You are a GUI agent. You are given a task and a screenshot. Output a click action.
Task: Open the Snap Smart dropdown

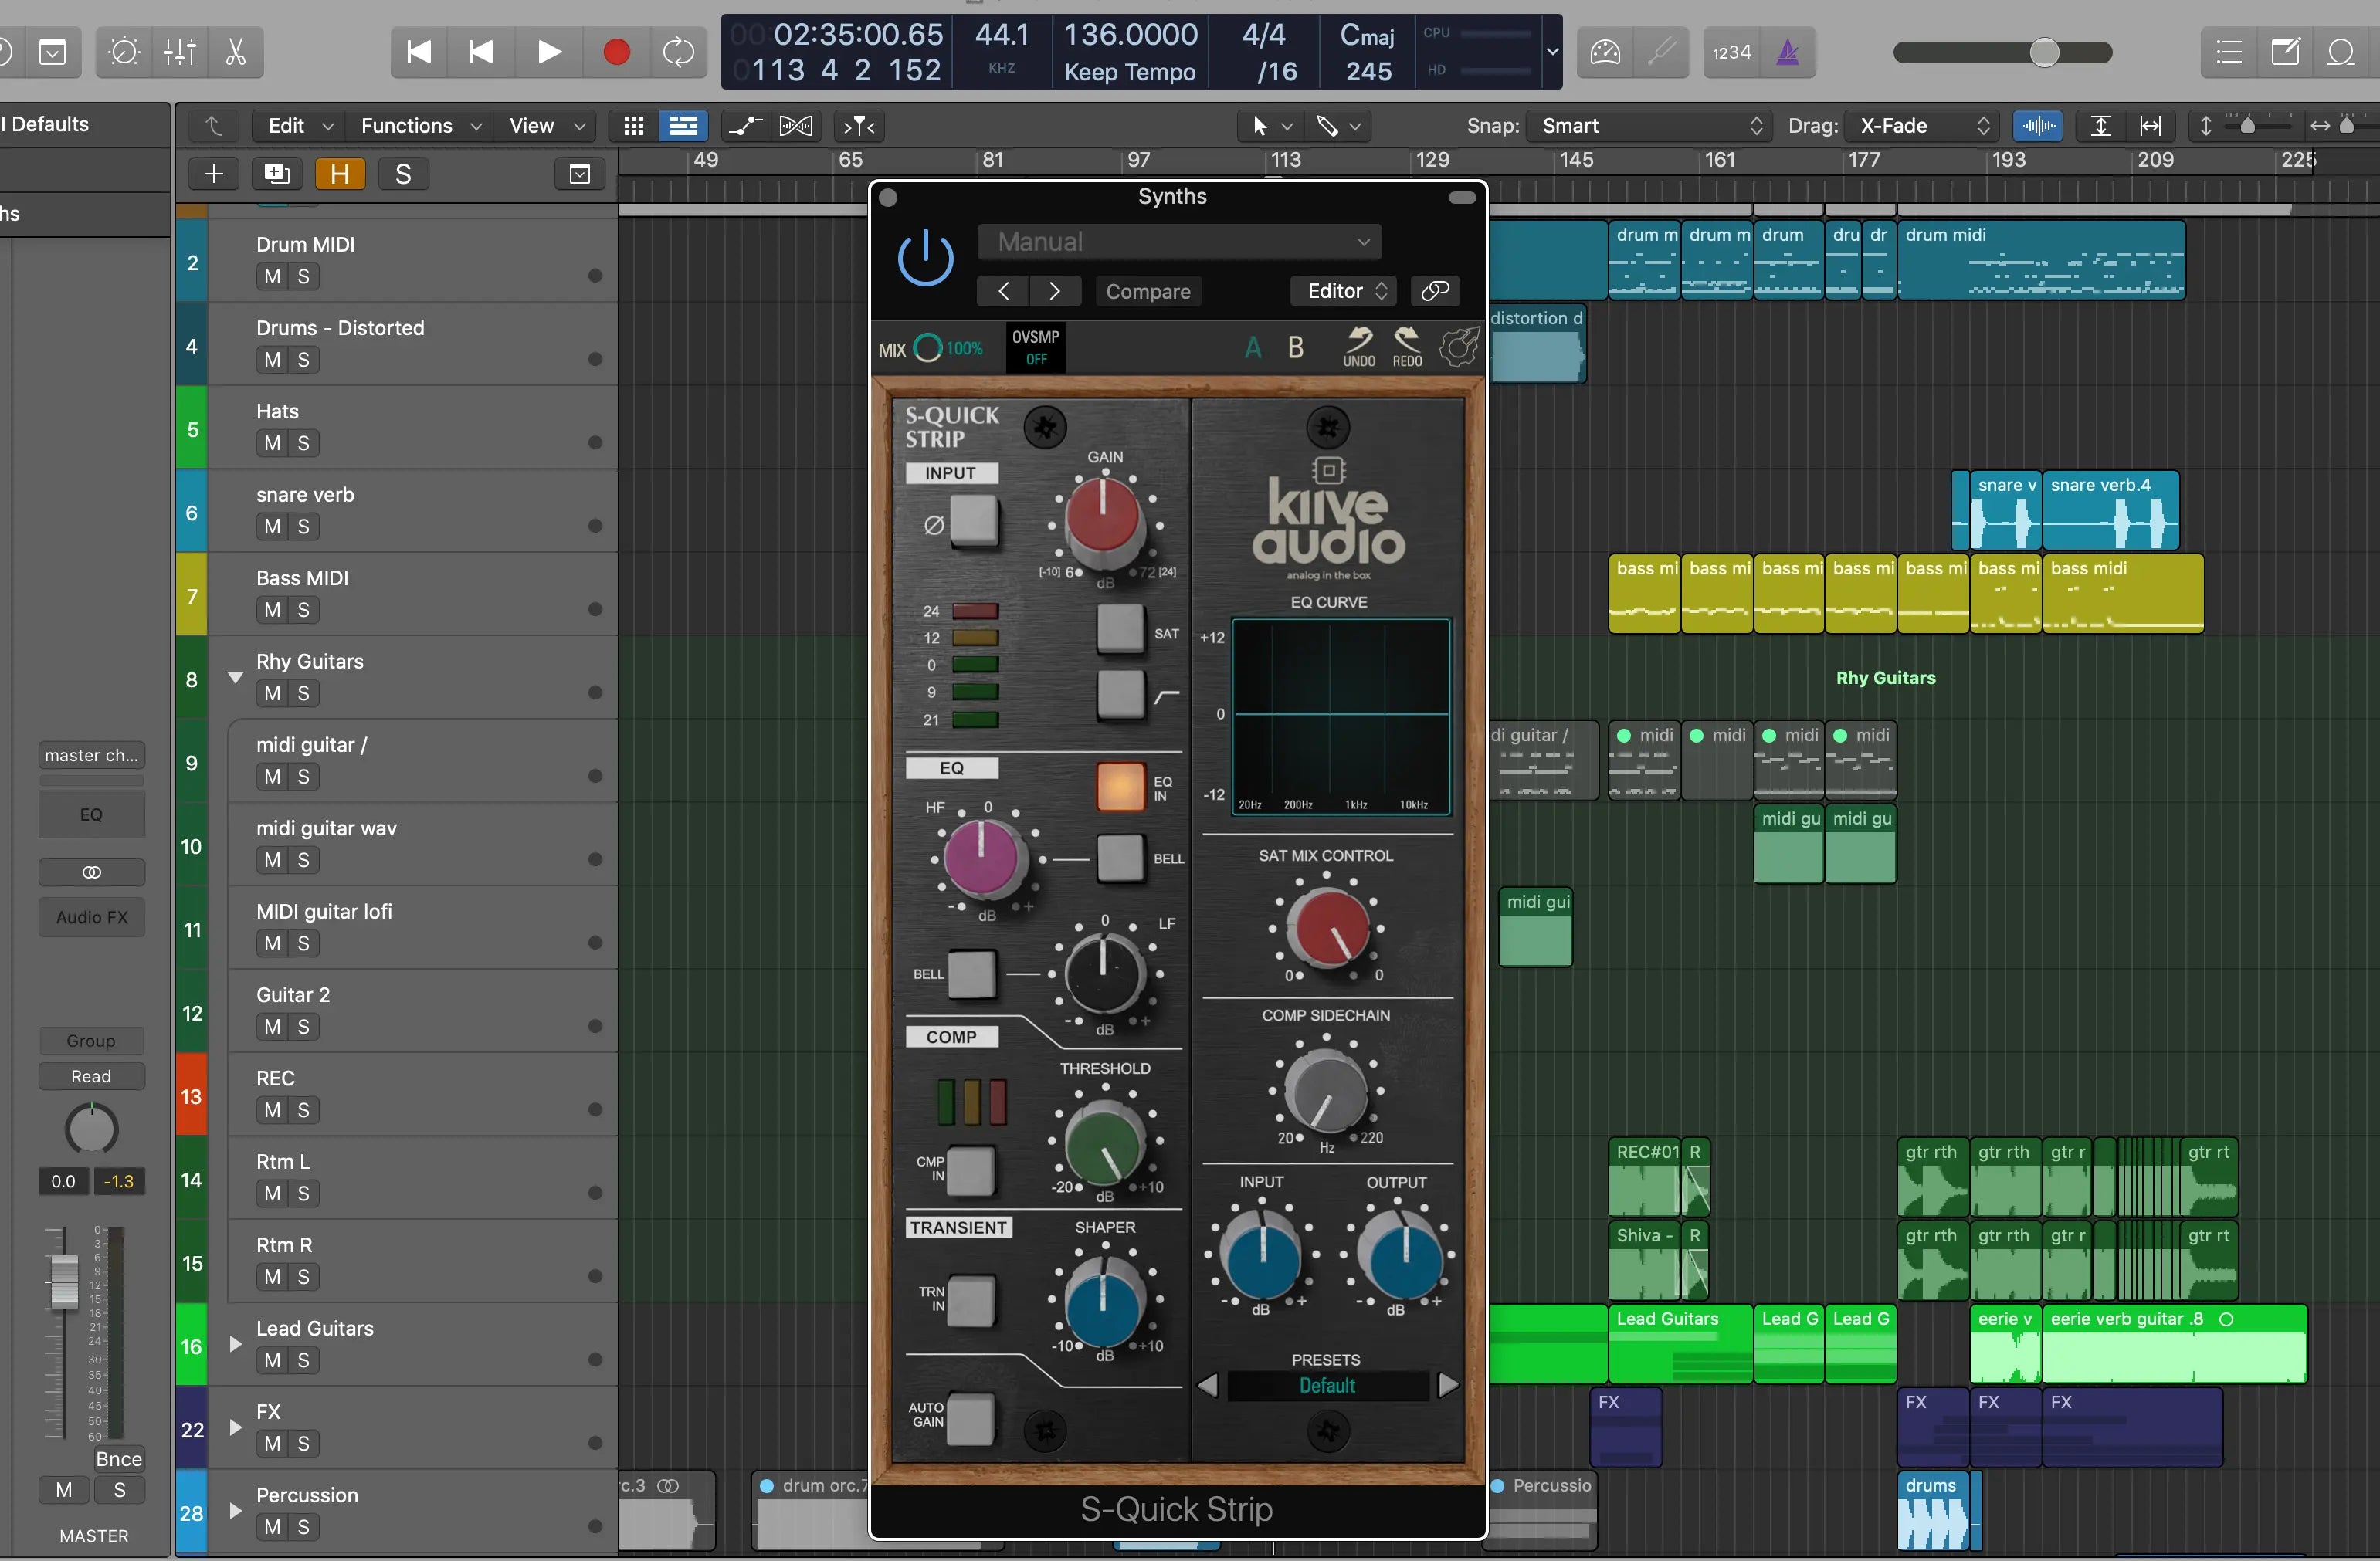coord(1649,125)
